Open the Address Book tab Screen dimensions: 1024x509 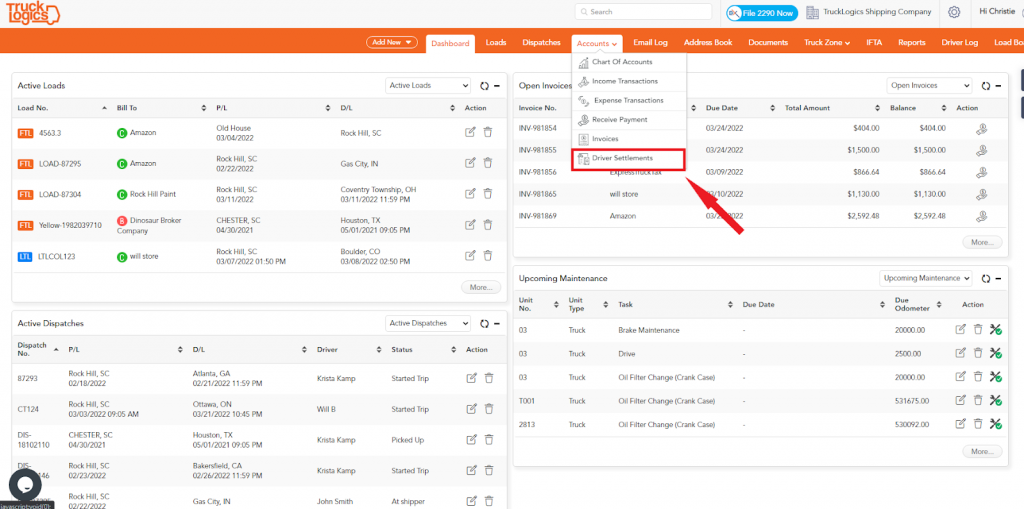(x=708, y=42)
